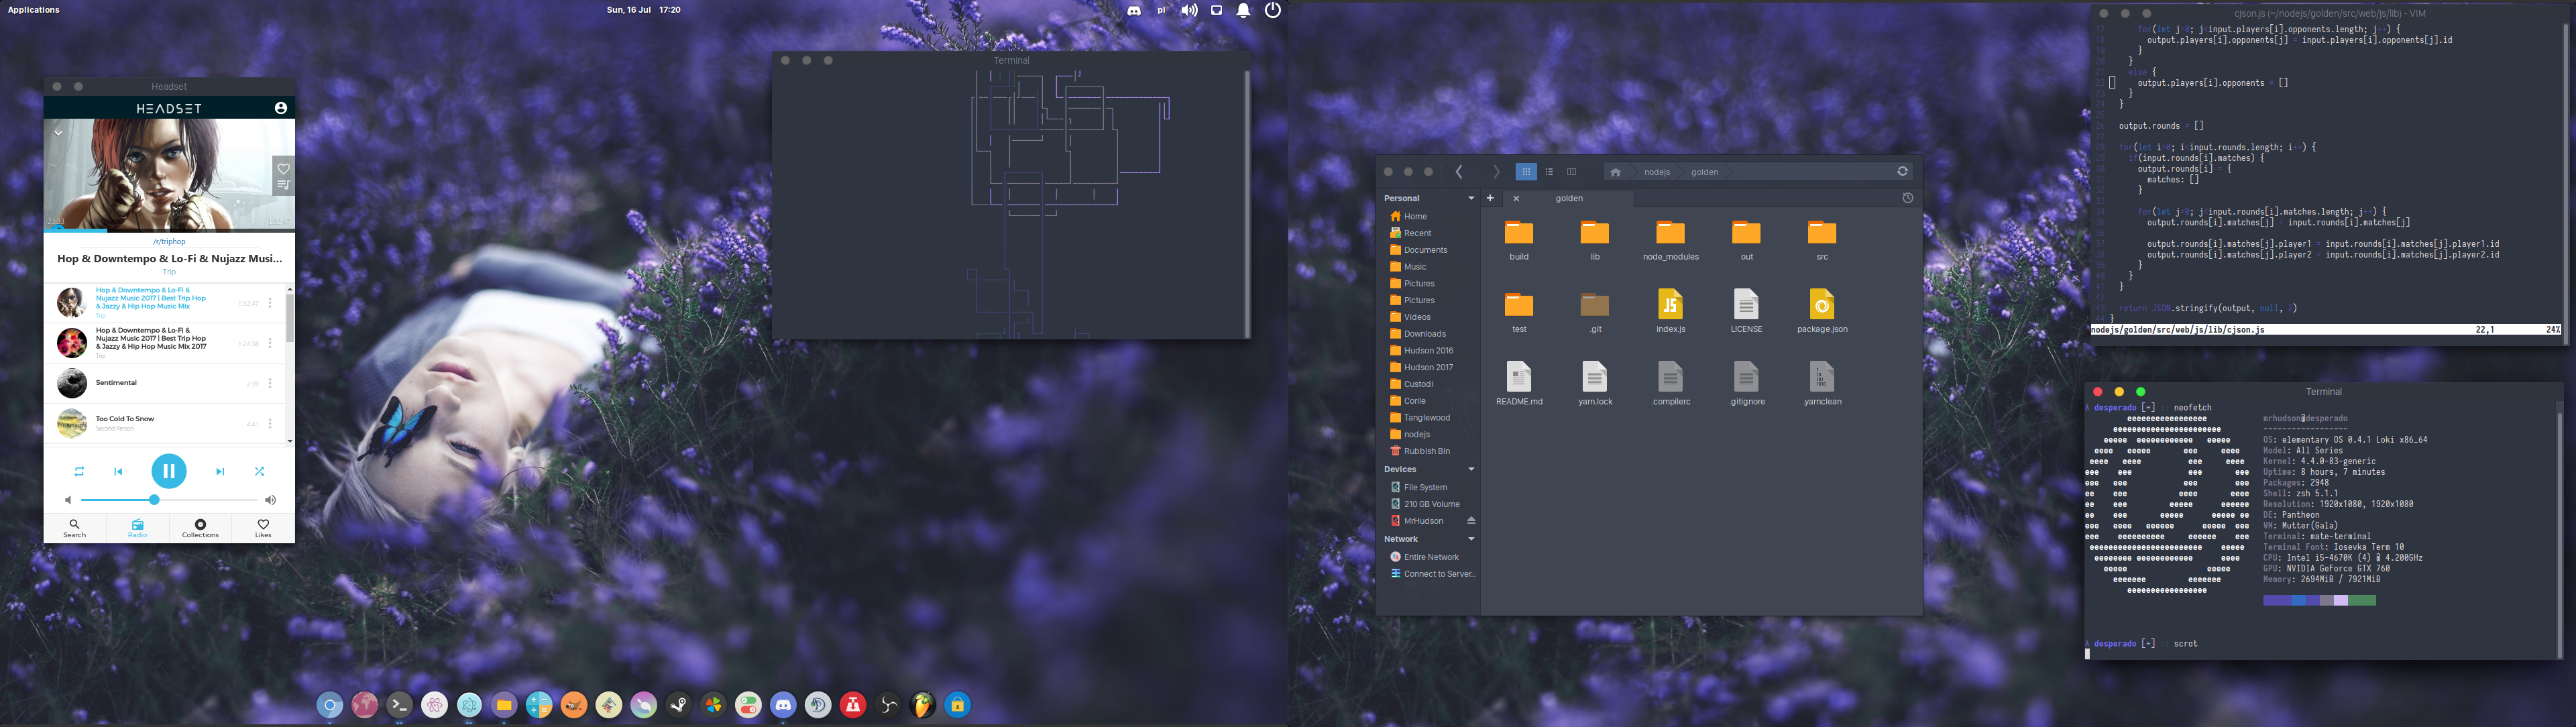Collapse the player with the down chevron
The image size is (2576, 727).
(58, 132)
